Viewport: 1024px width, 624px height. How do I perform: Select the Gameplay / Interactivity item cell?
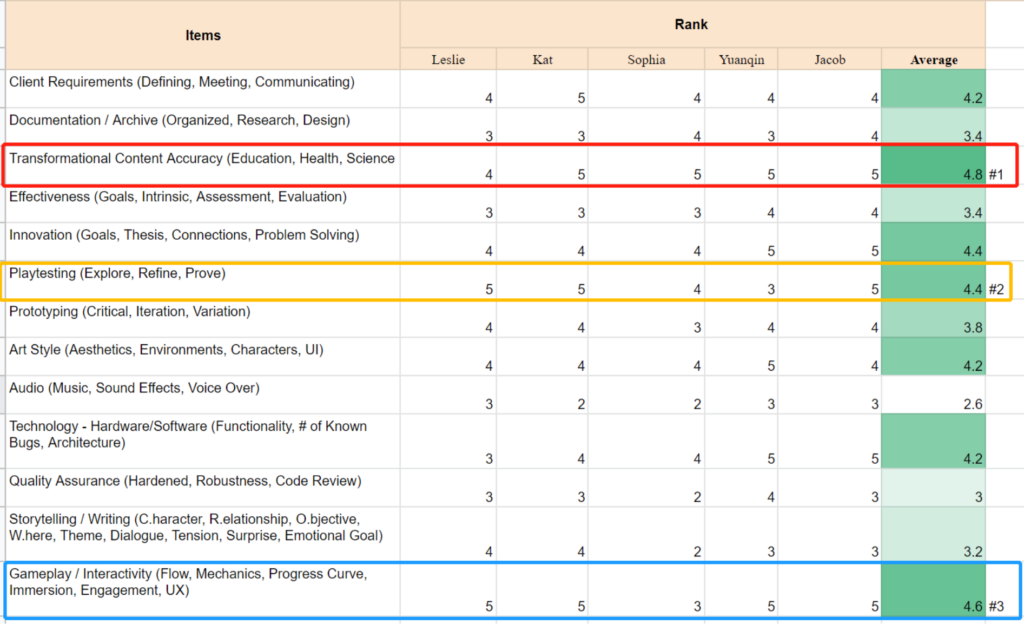202,589
